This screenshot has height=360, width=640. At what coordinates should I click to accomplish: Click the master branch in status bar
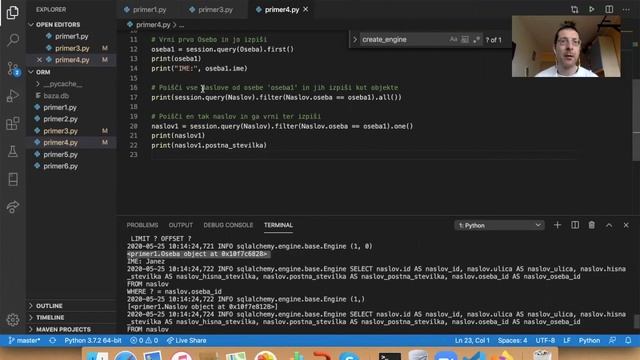point(24,340)
